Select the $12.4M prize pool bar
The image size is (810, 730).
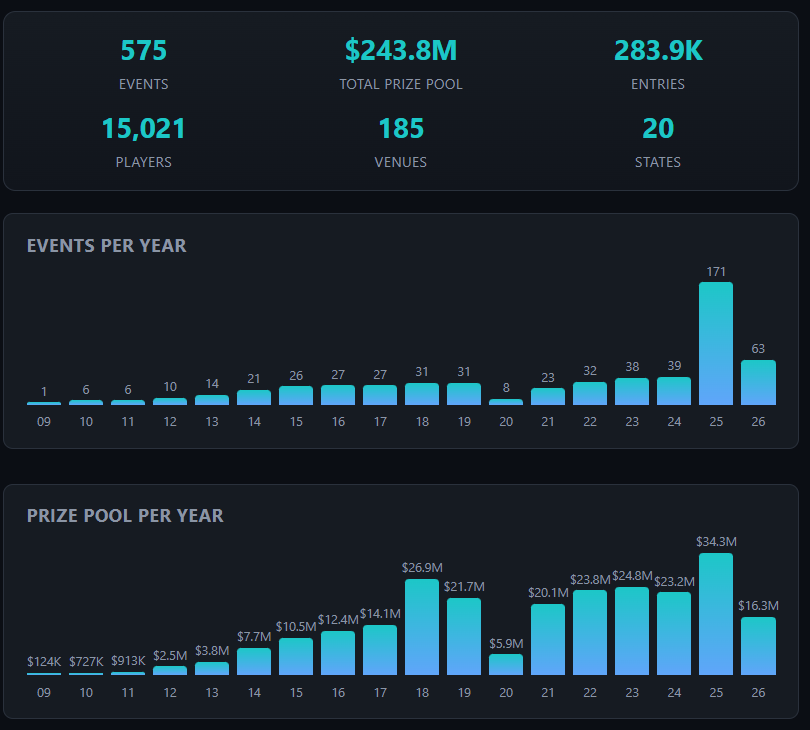point(338,653)
